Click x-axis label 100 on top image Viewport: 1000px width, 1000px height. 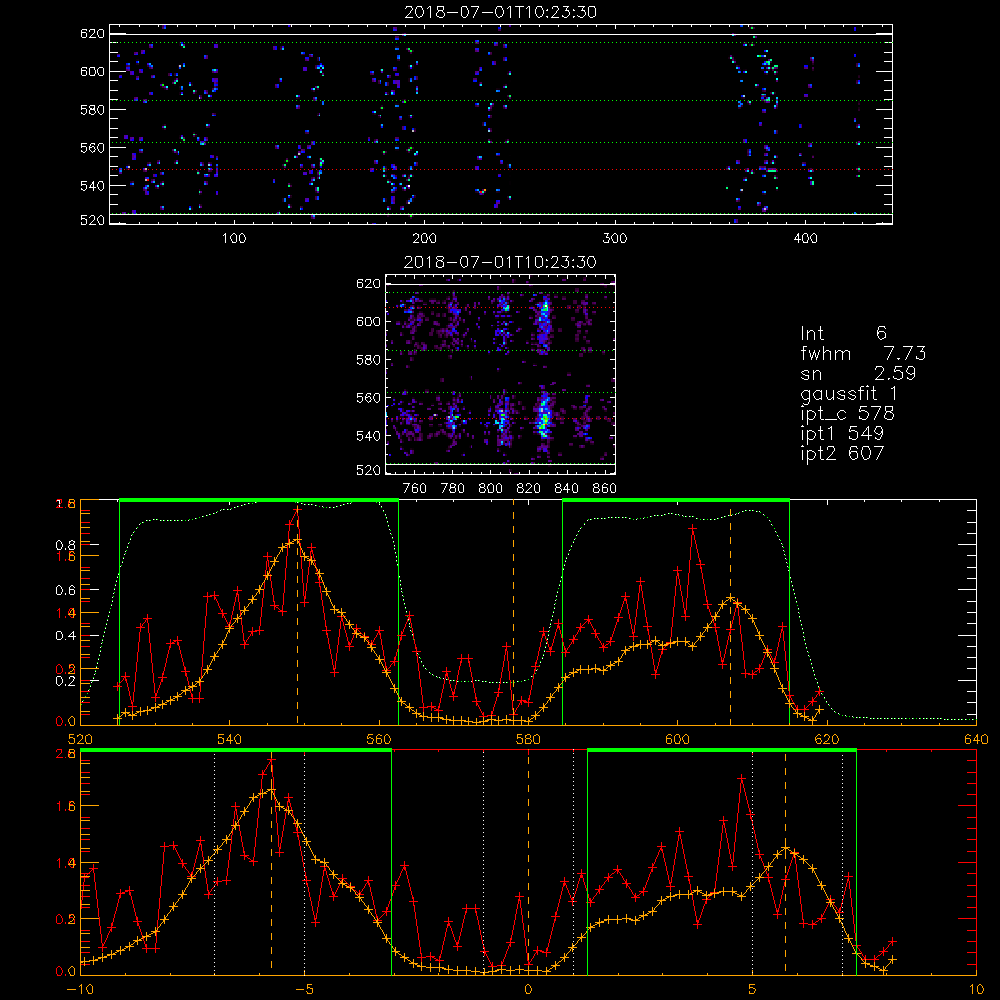pos(234,239)
